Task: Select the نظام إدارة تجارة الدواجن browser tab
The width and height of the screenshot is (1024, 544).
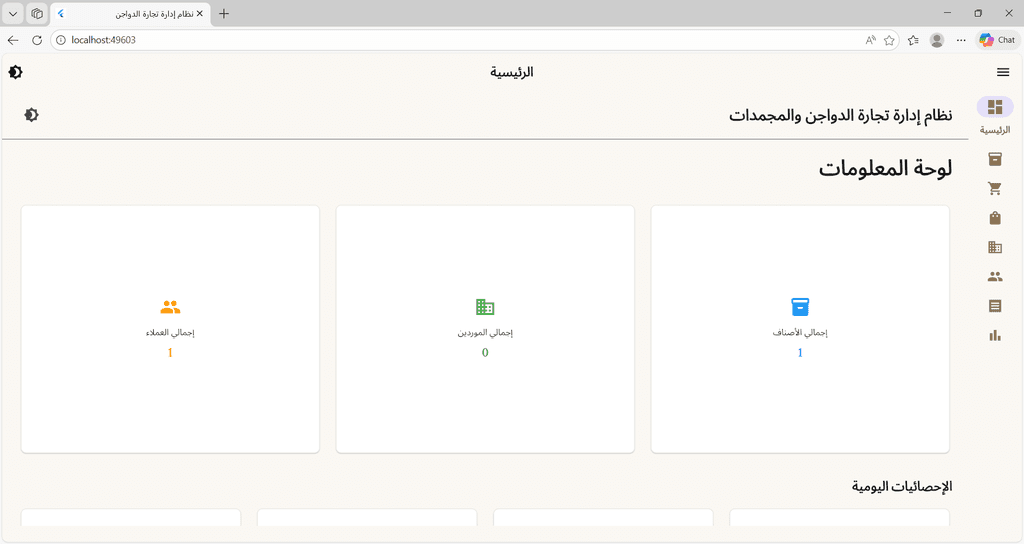Action: pos(131,14)
